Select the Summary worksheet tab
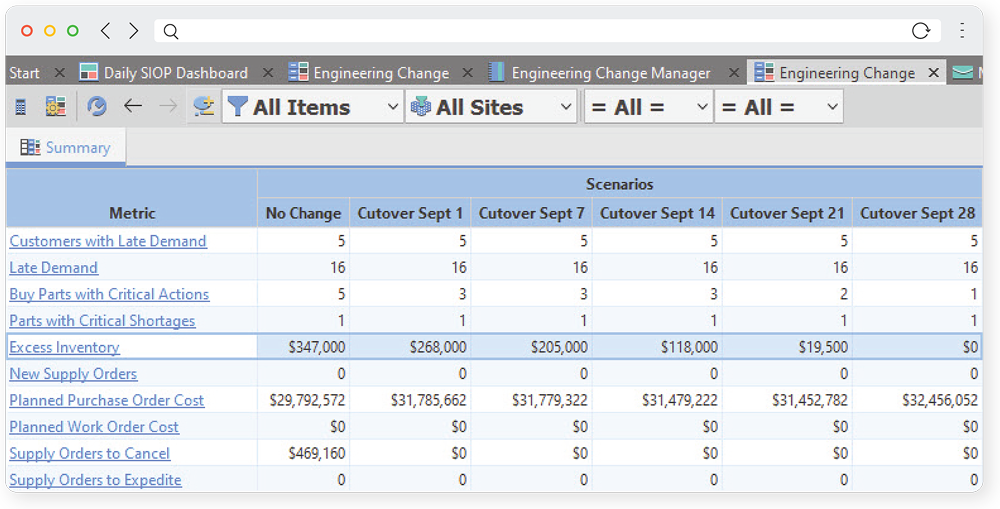Screen dimensions: 1000x509 (x=66, y=148)
